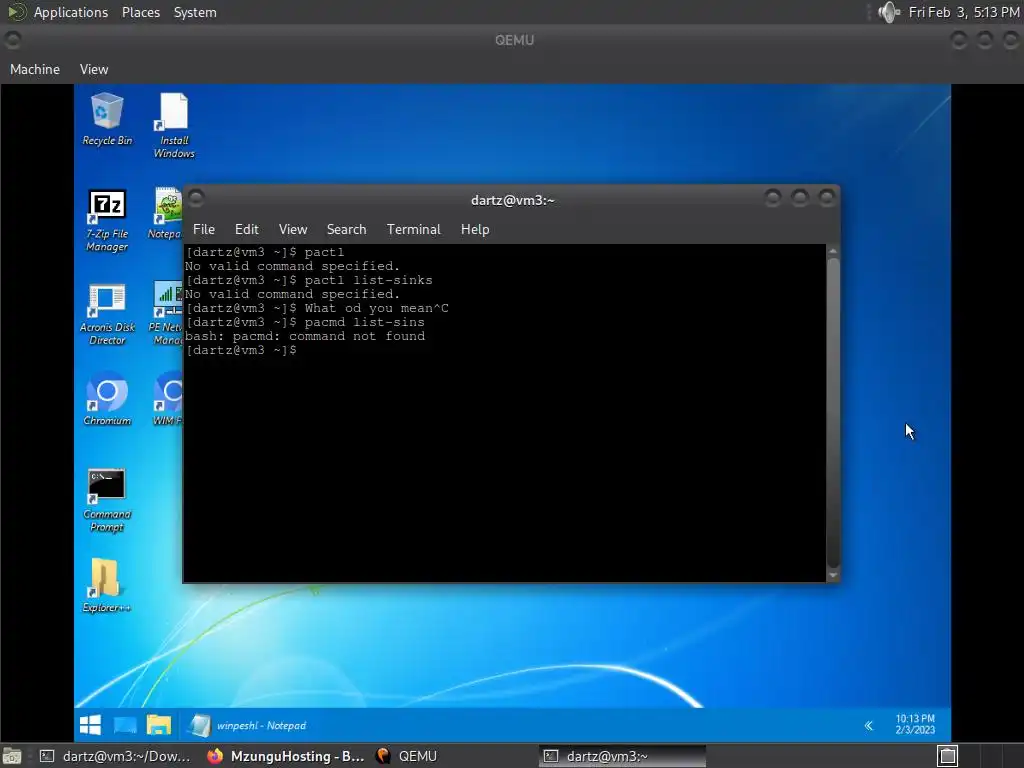The width and height of the screenshot is (1024, 768).
Task: Open the Windows Start button
Action: [90, 725]
